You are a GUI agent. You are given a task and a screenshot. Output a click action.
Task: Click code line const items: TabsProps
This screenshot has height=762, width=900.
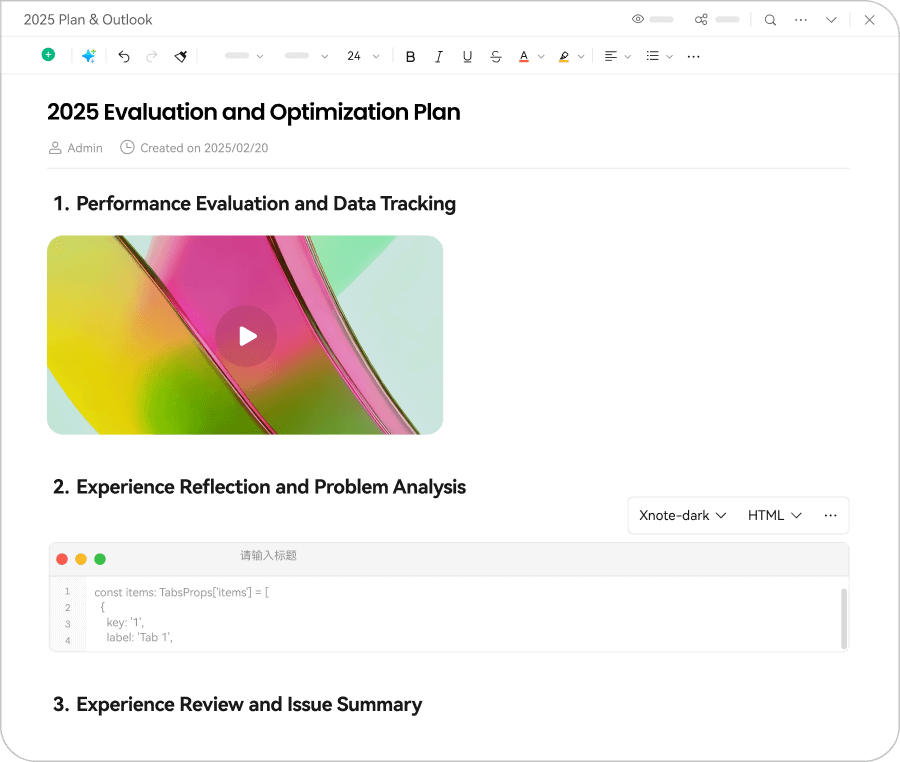pyautogui.click(x=181, y=592)
